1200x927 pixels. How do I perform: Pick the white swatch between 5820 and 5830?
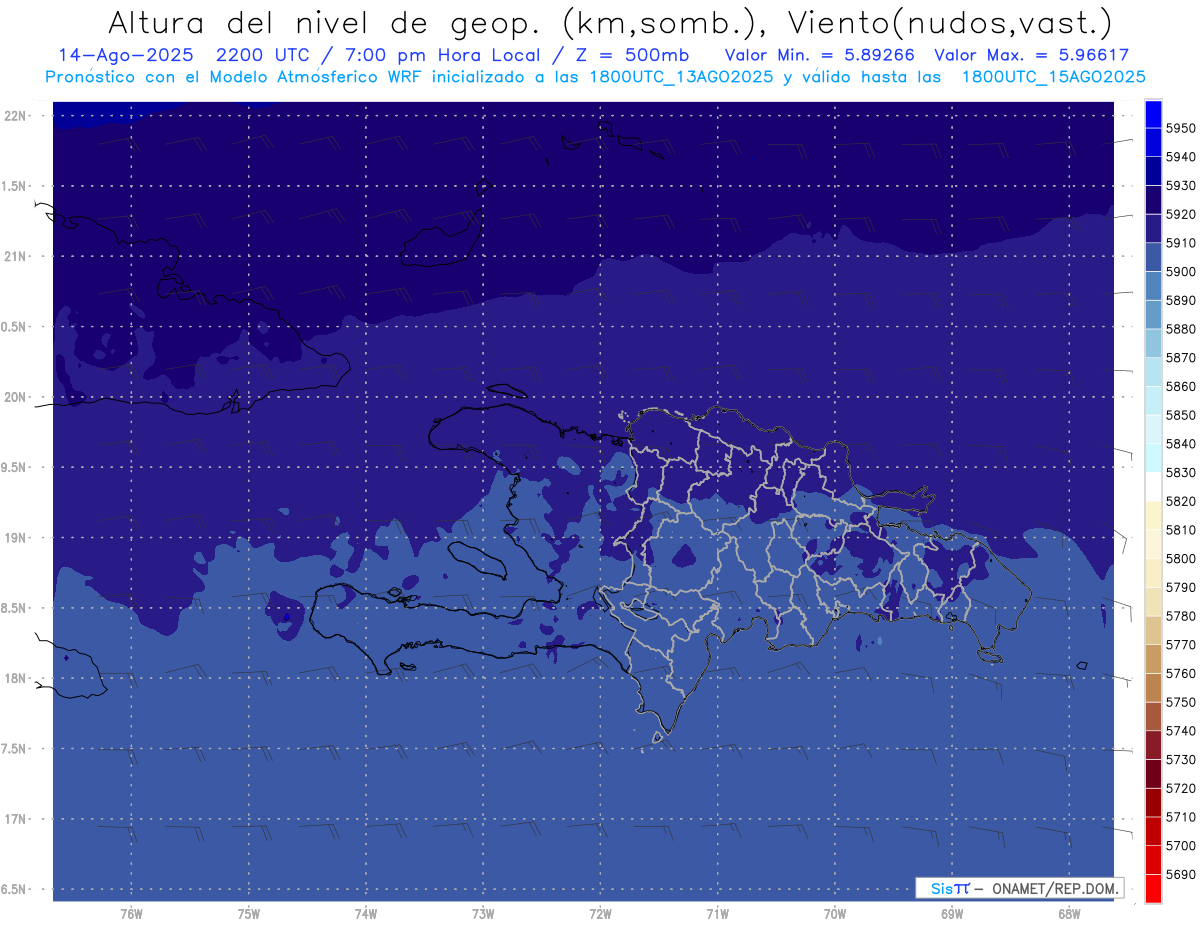pos(1153,487)
